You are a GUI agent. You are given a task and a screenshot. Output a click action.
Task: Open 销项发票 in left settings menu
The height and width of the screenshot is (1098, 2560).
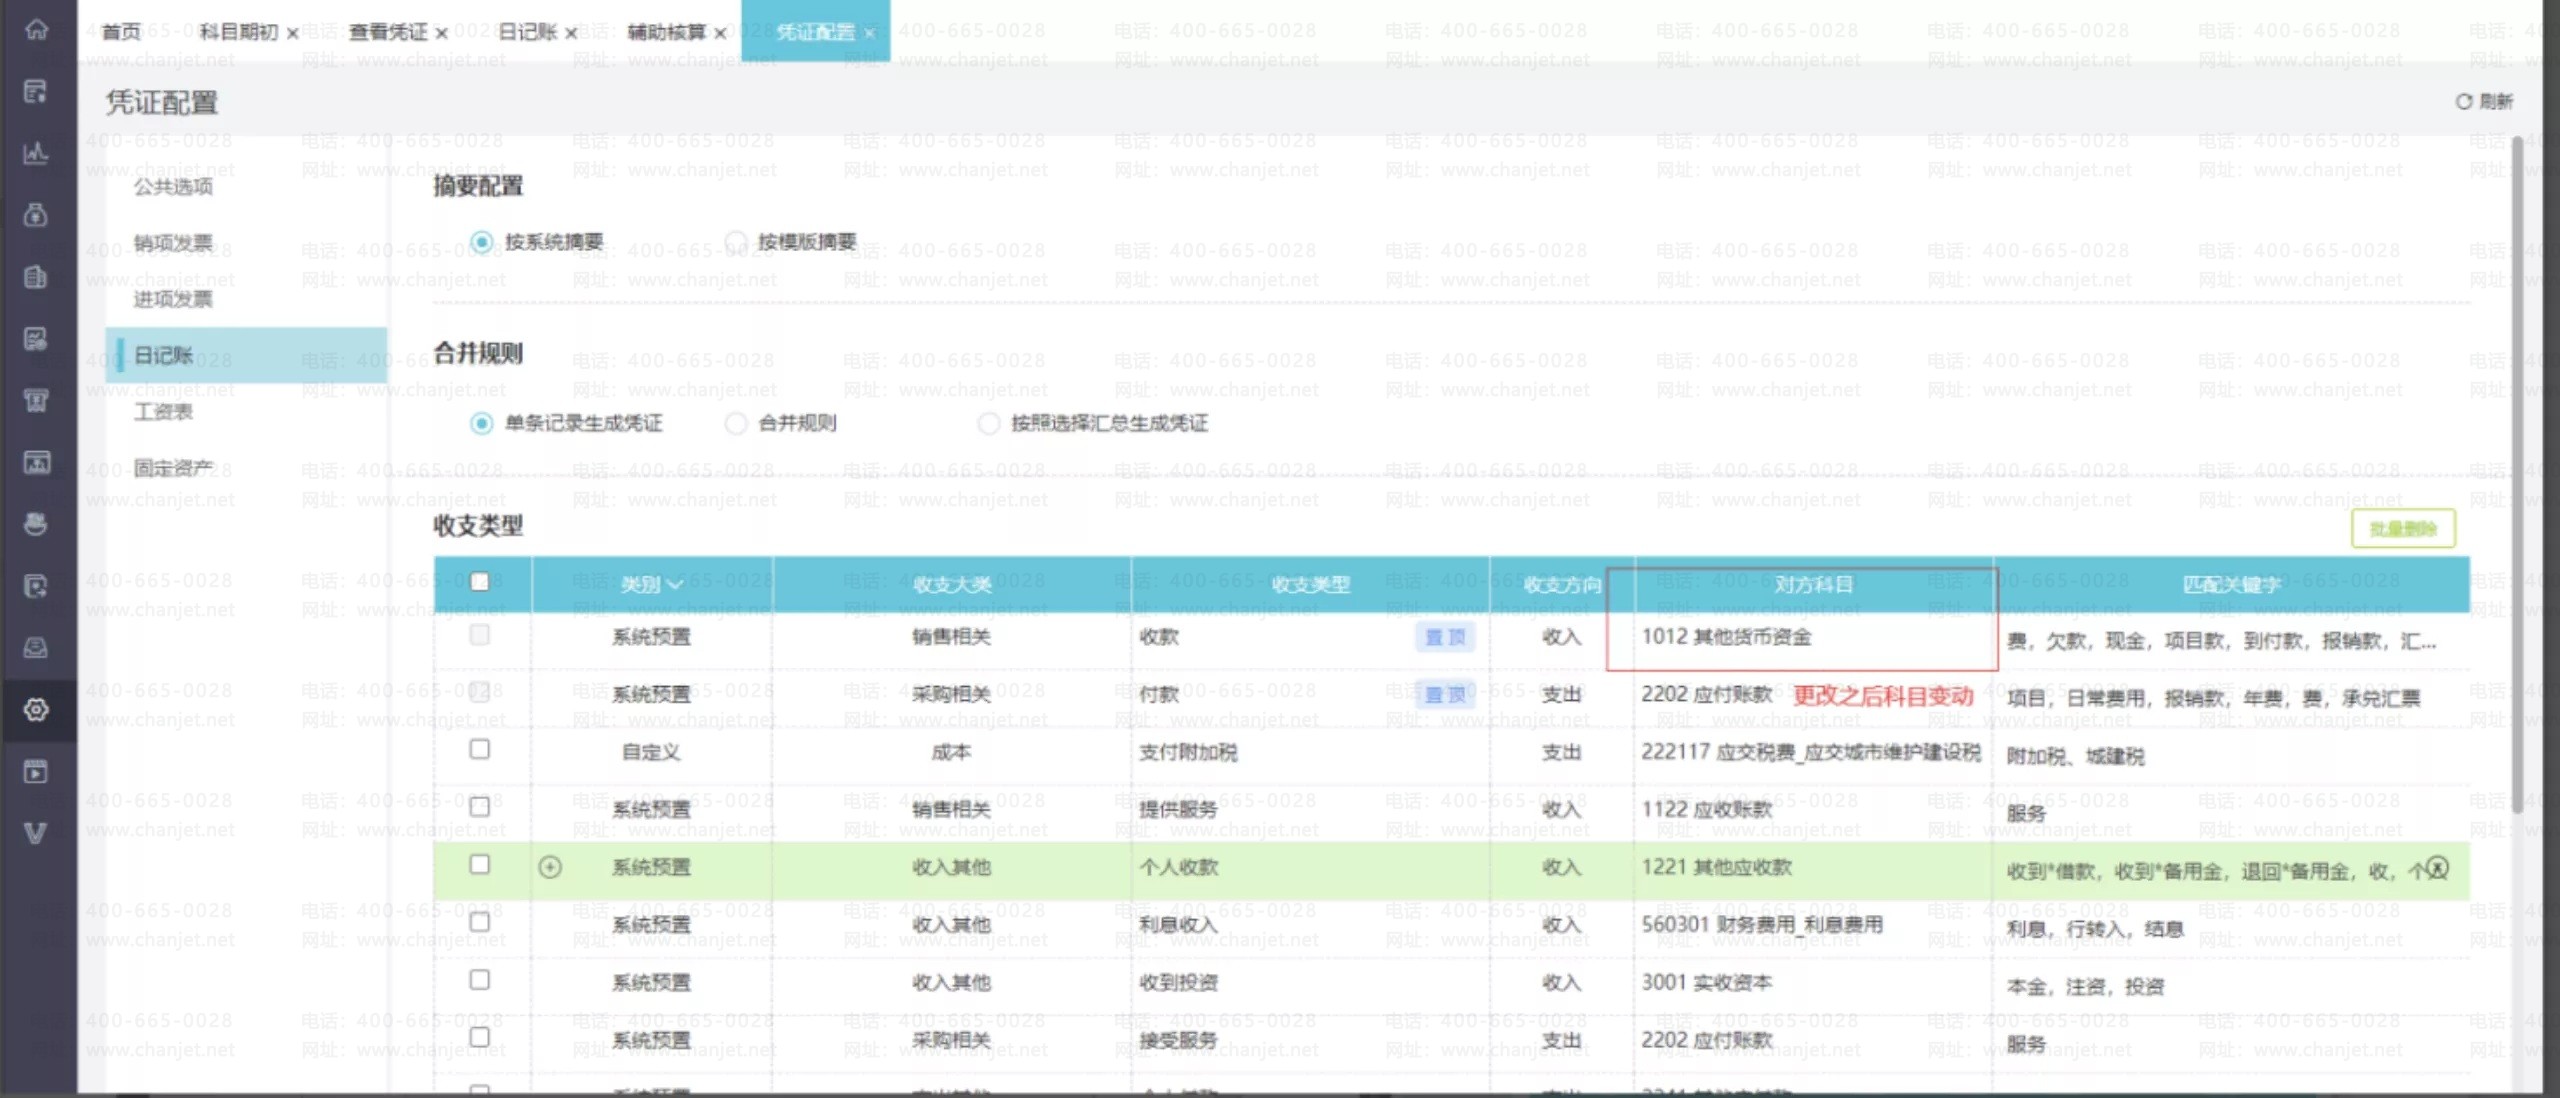coord(173,243)
